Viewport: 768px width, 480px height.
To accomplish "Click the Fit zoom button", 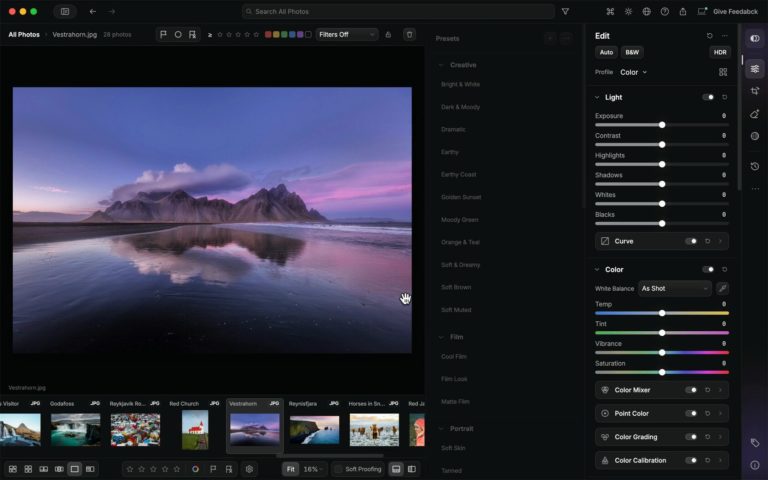I will click(290, 469).
